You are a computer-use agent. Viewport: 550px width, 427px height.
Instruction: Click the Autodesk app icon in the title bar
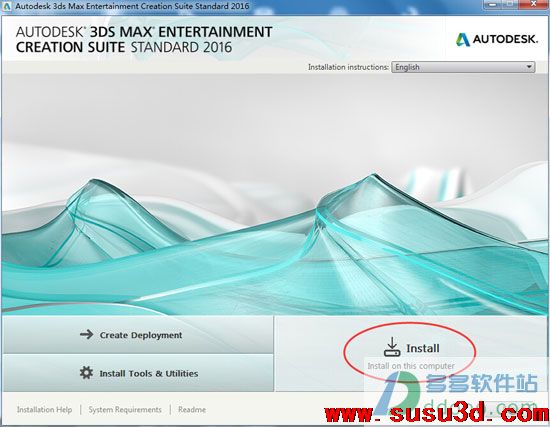7,6
